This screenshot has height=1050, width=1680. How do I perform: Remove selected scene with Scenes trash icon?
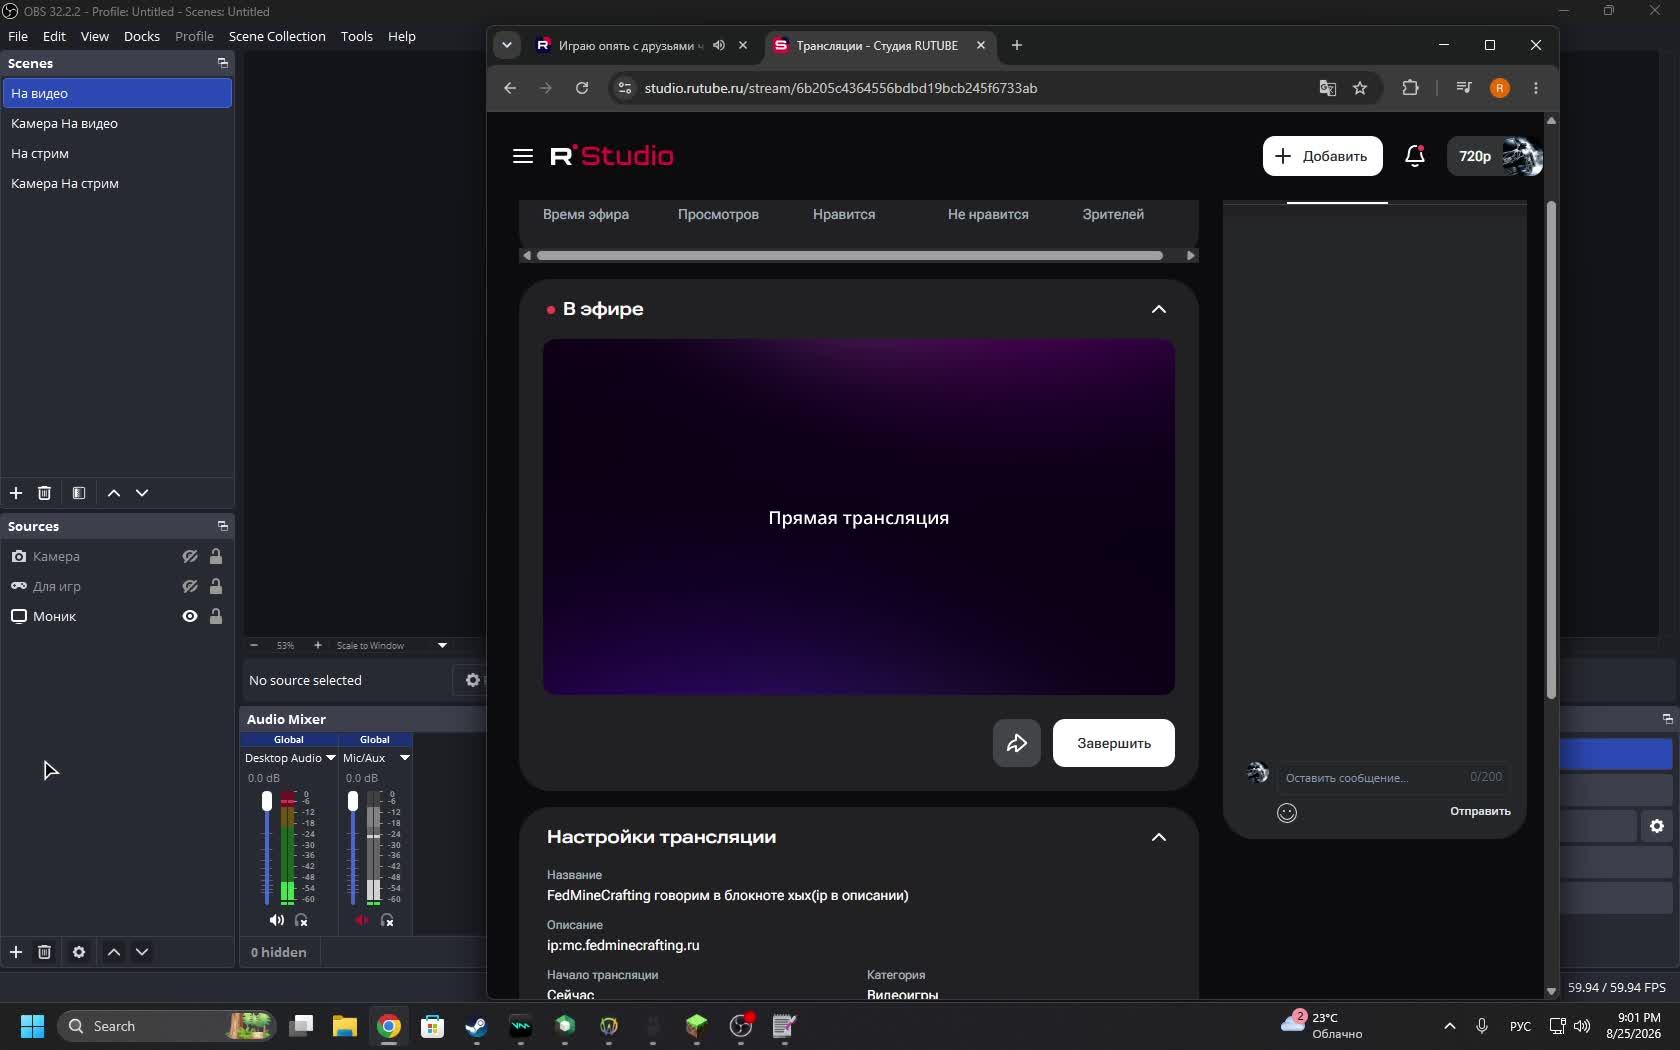point(44,493)
